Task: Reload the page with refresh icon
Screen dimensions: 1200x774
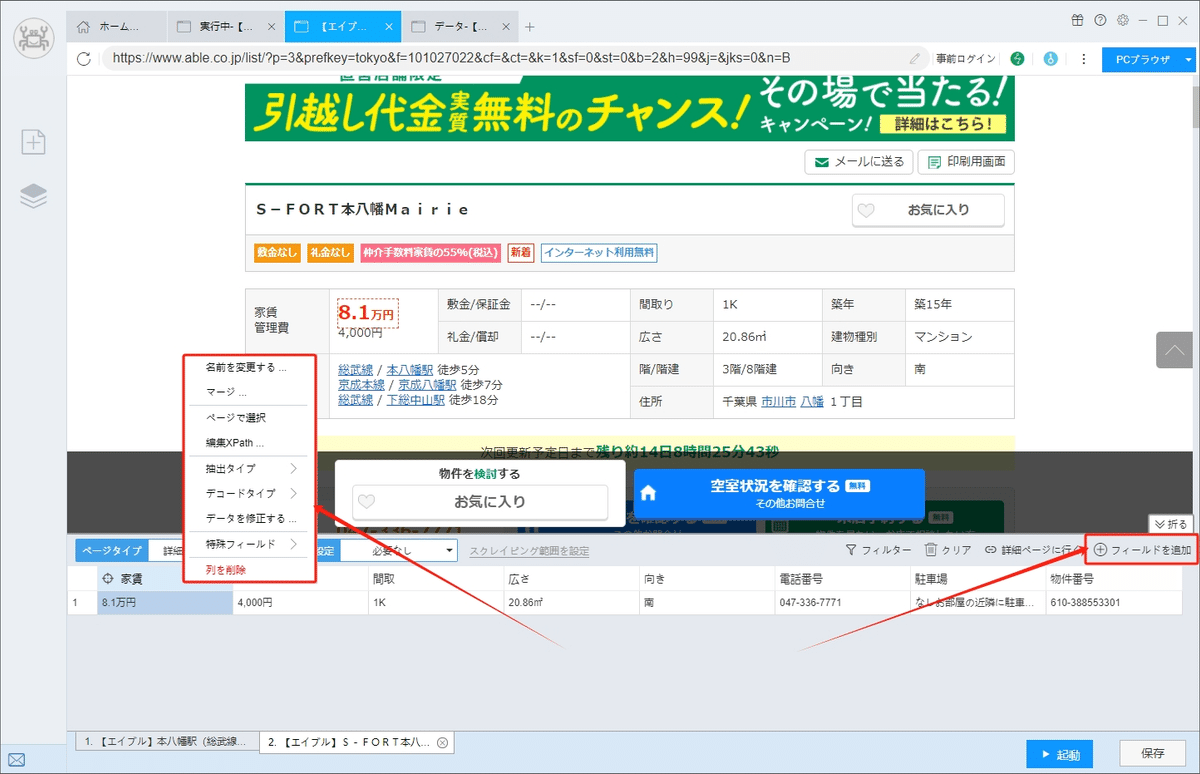Action: (84, 59)
